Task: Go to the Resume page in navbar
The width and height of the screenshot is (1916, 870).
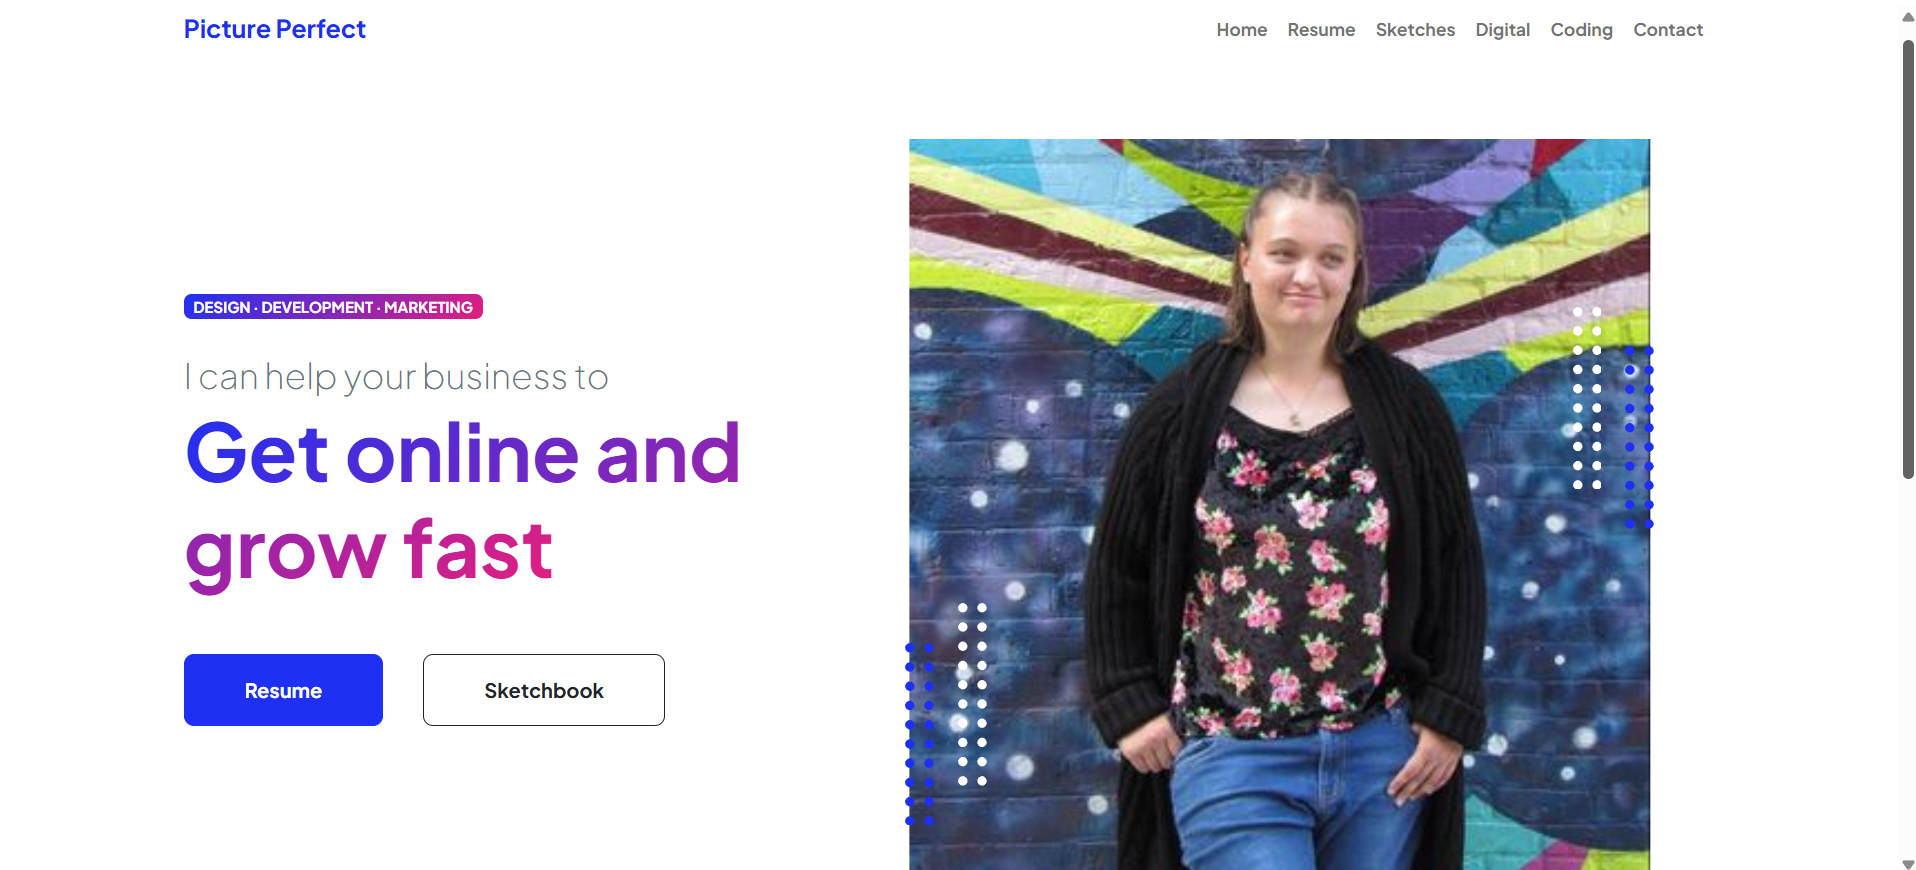Action: [1321, 30]
